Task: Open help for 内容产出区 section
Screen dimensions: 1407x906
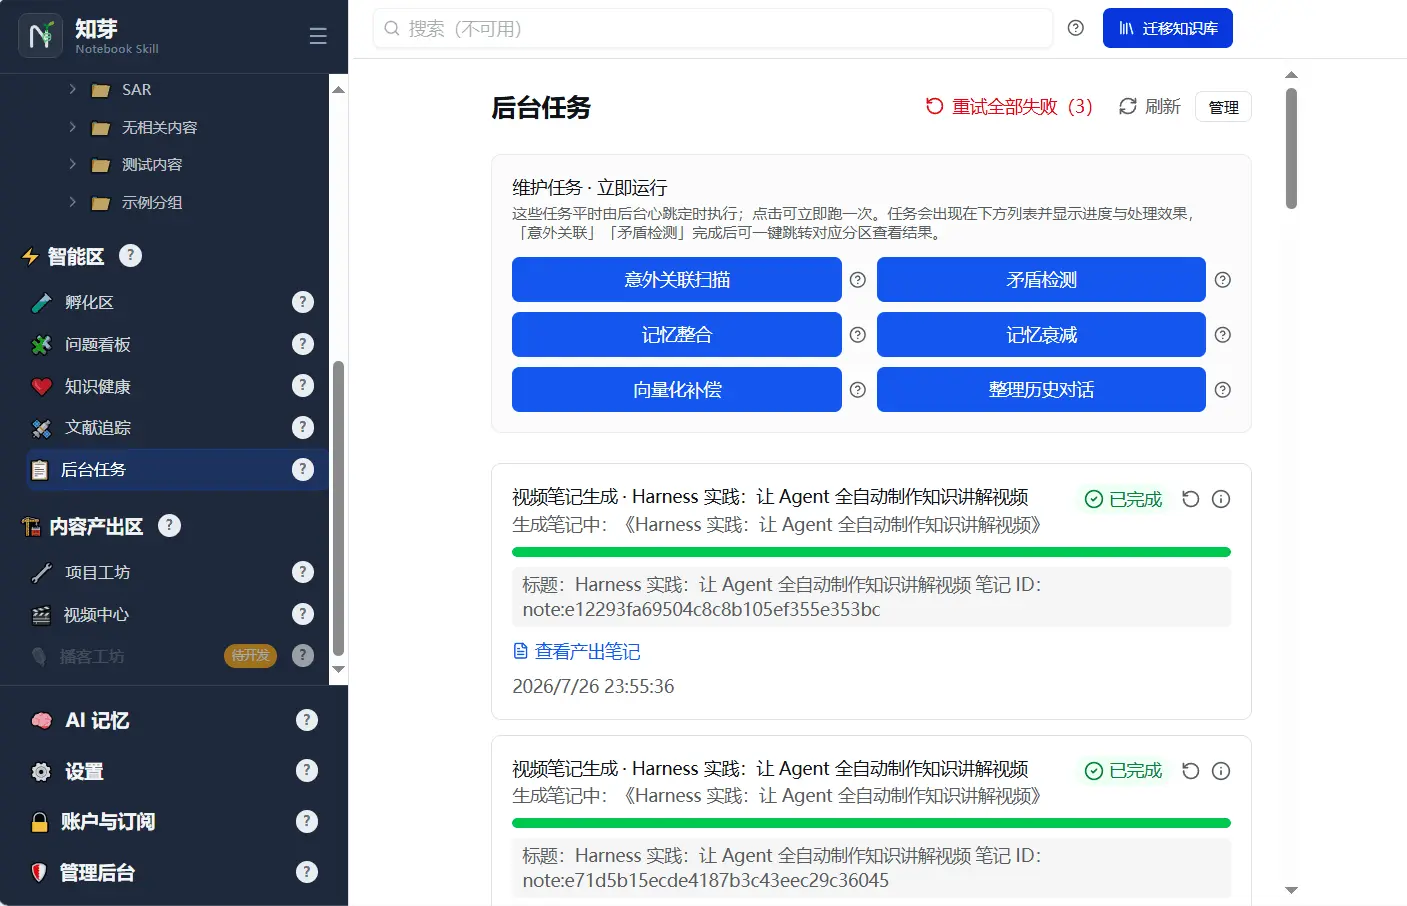Action: (170, 525)
